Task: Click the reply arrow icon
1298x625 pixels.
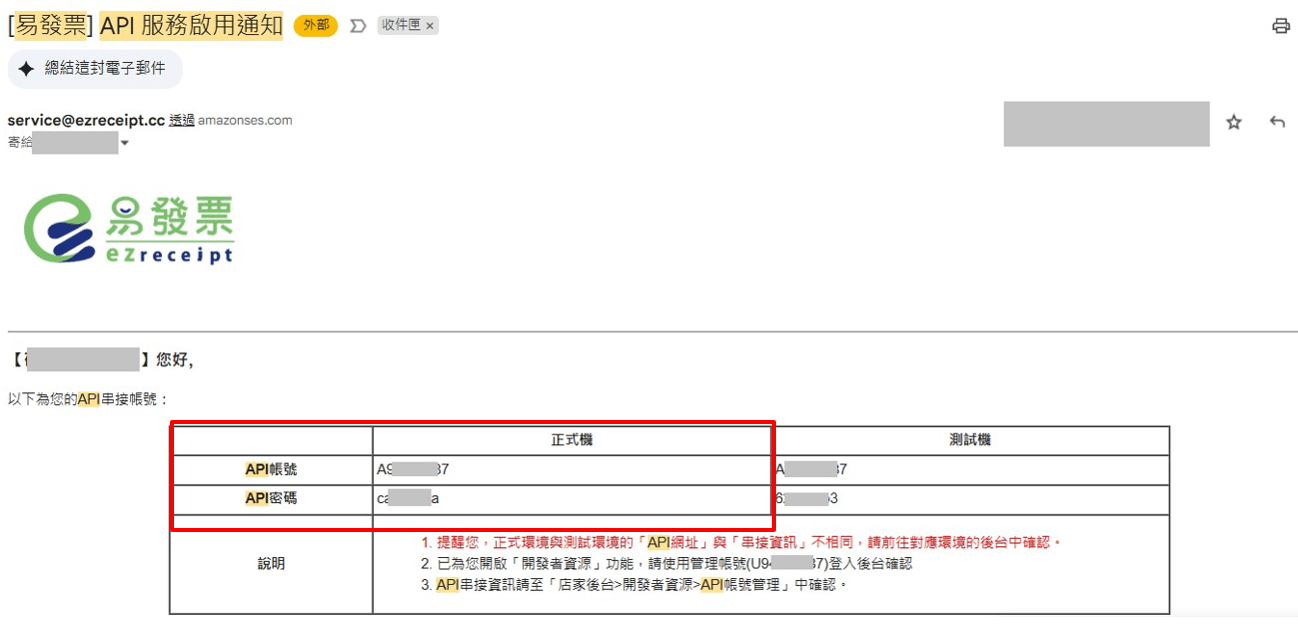Action: click(1277, 122)
